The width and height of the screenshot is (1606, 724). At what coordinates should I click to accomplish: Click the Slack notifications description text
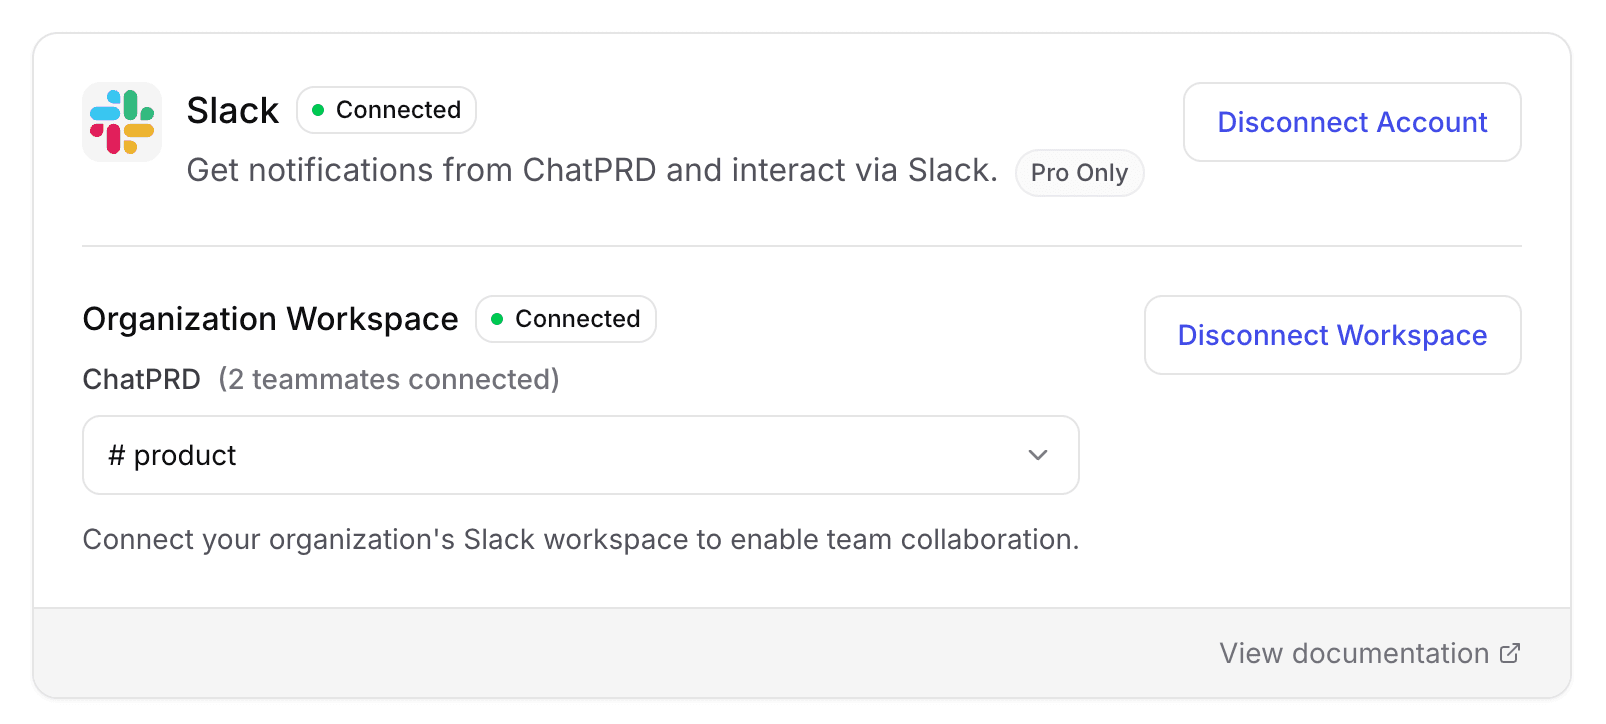pos(592,170)
